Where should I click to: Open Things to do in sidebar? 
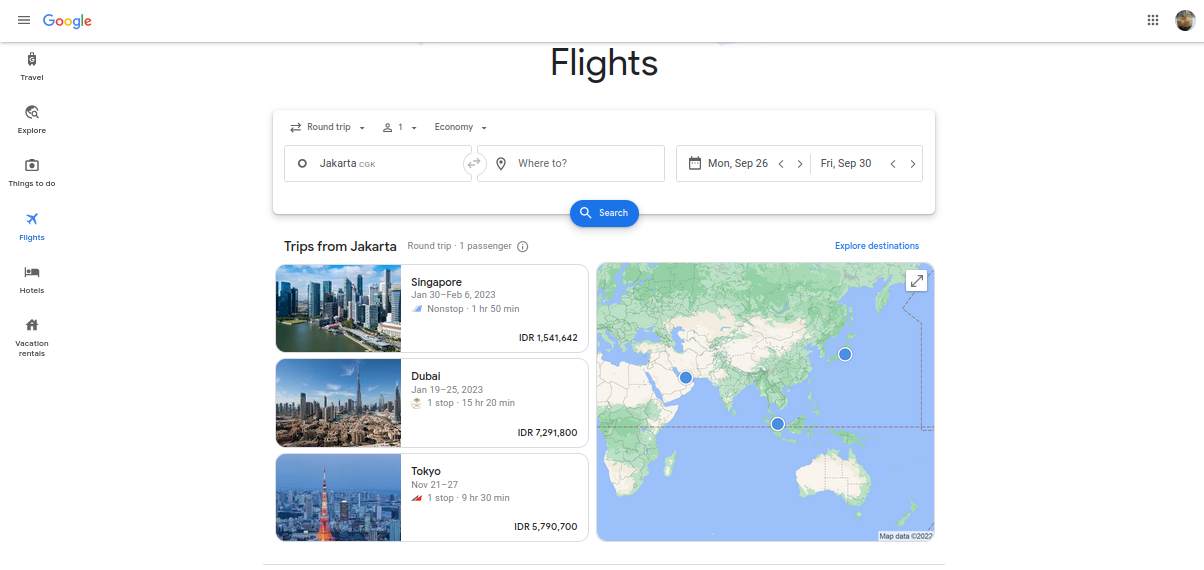click(x=32, y=172)
